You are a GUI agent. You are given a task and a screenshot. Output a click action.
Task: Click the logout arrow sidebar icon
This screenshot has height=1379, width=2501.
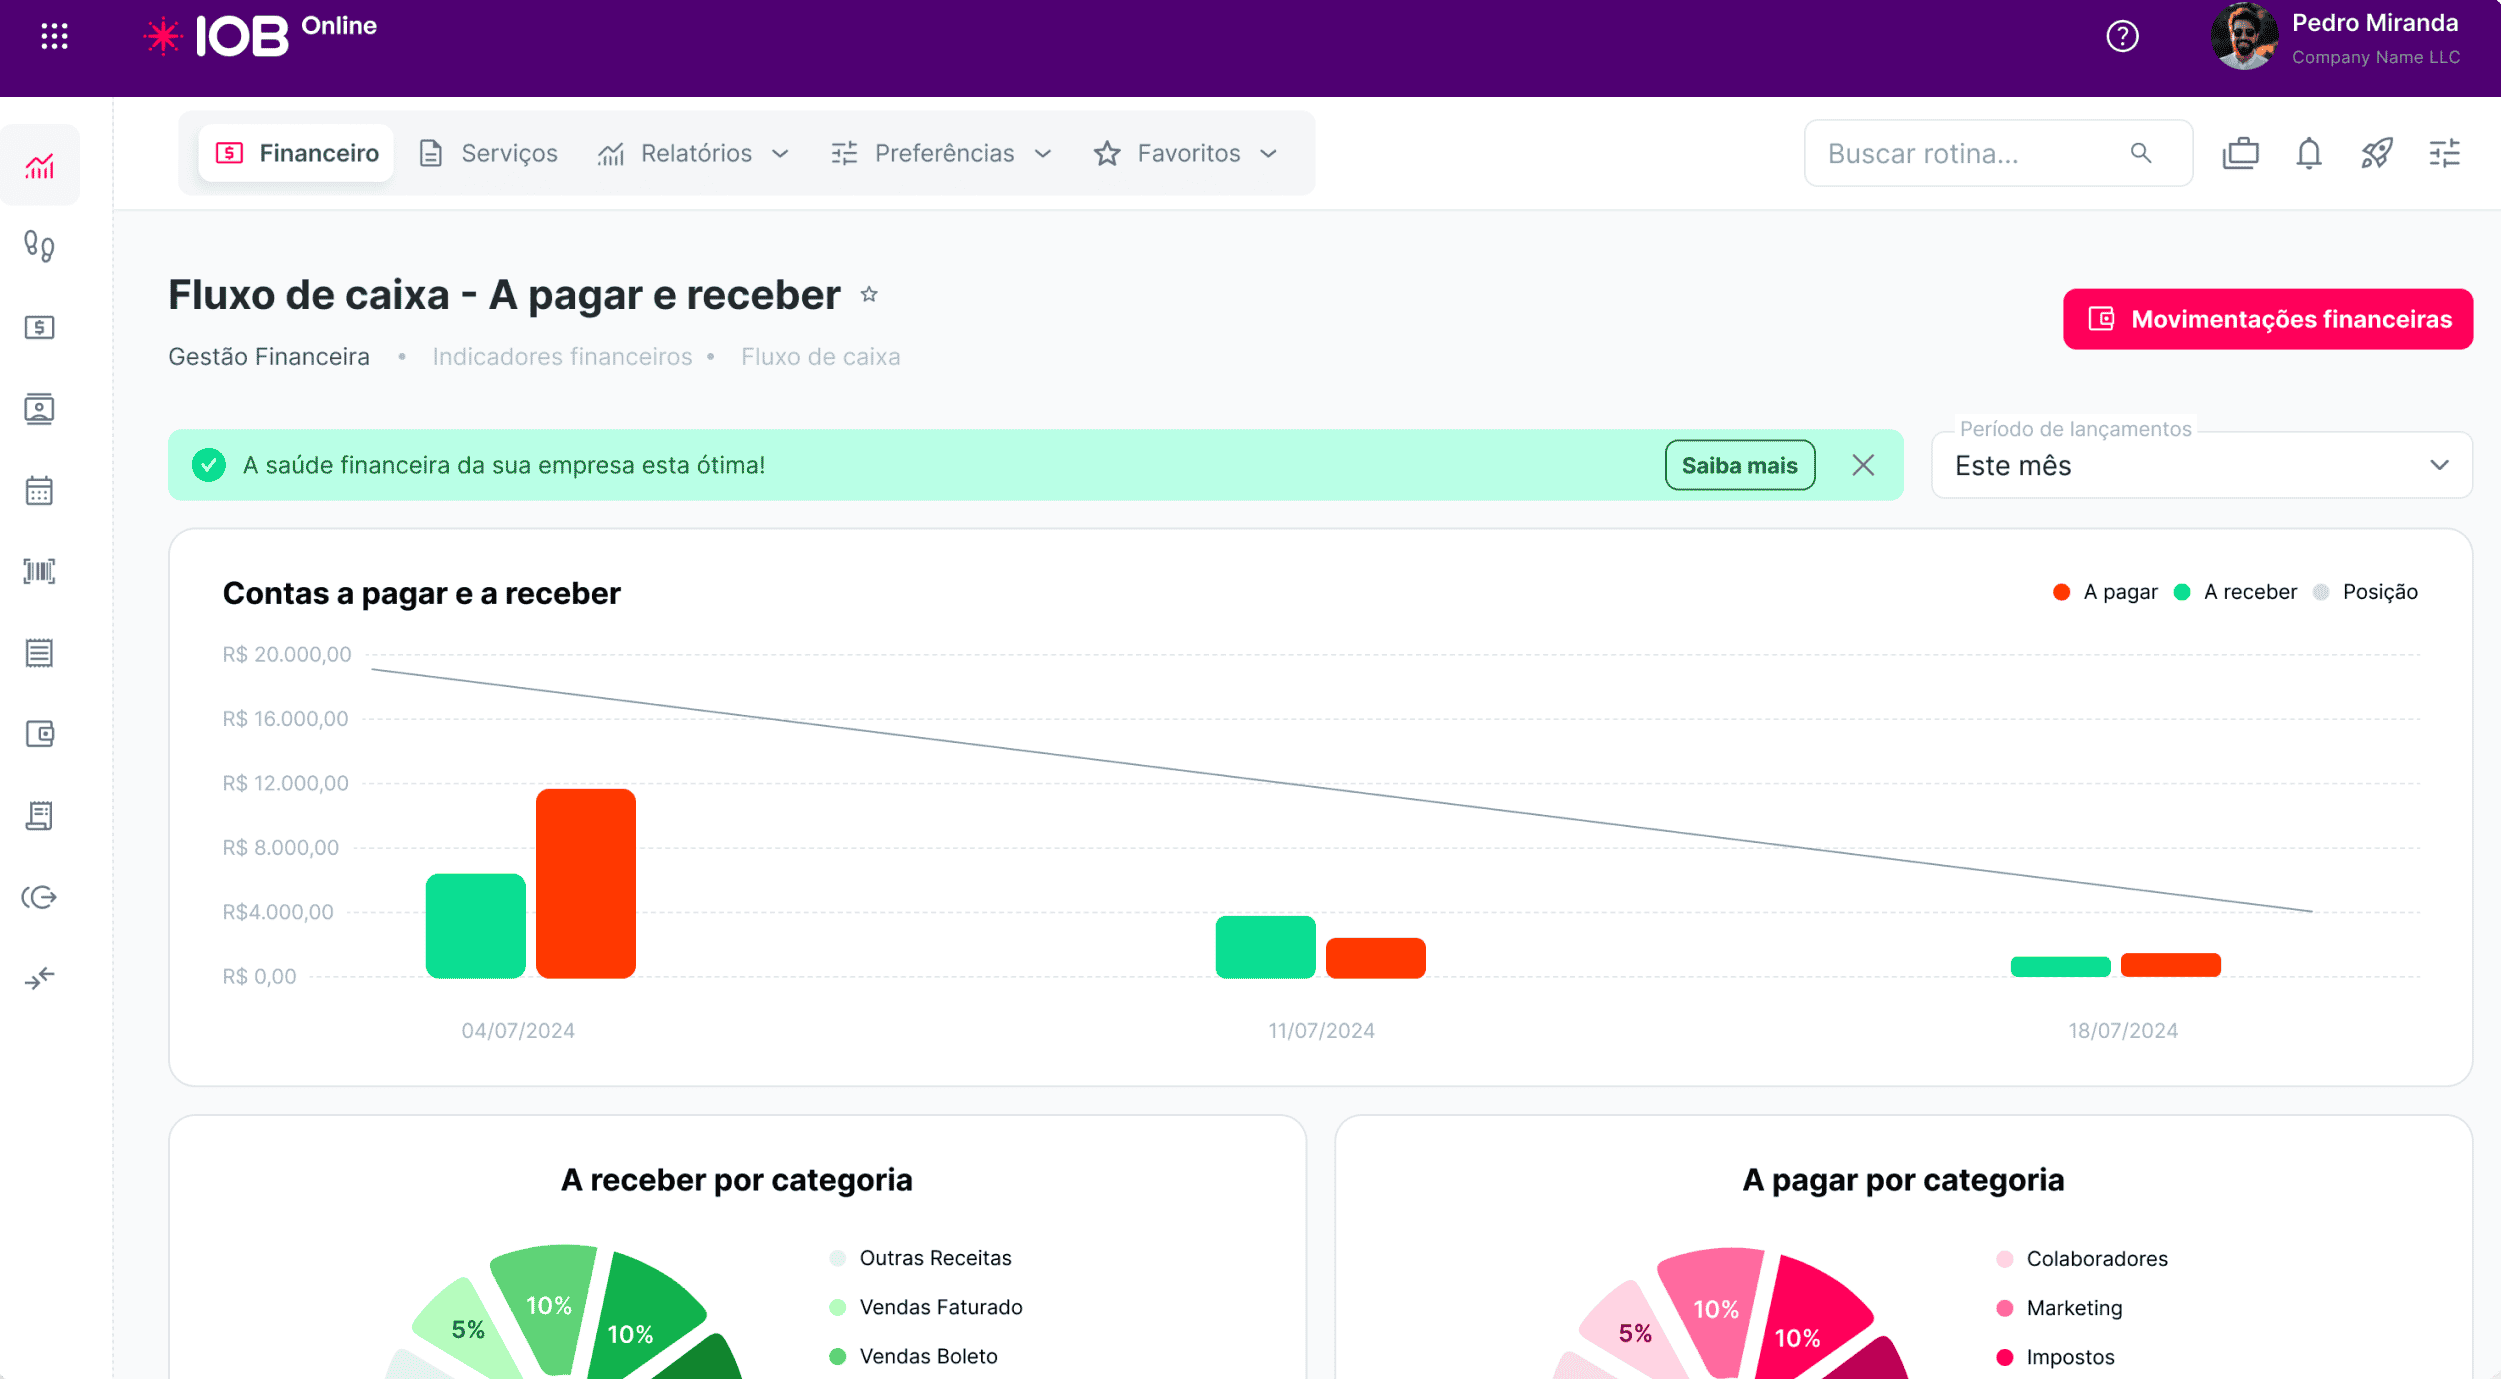[x=40, y=897]
